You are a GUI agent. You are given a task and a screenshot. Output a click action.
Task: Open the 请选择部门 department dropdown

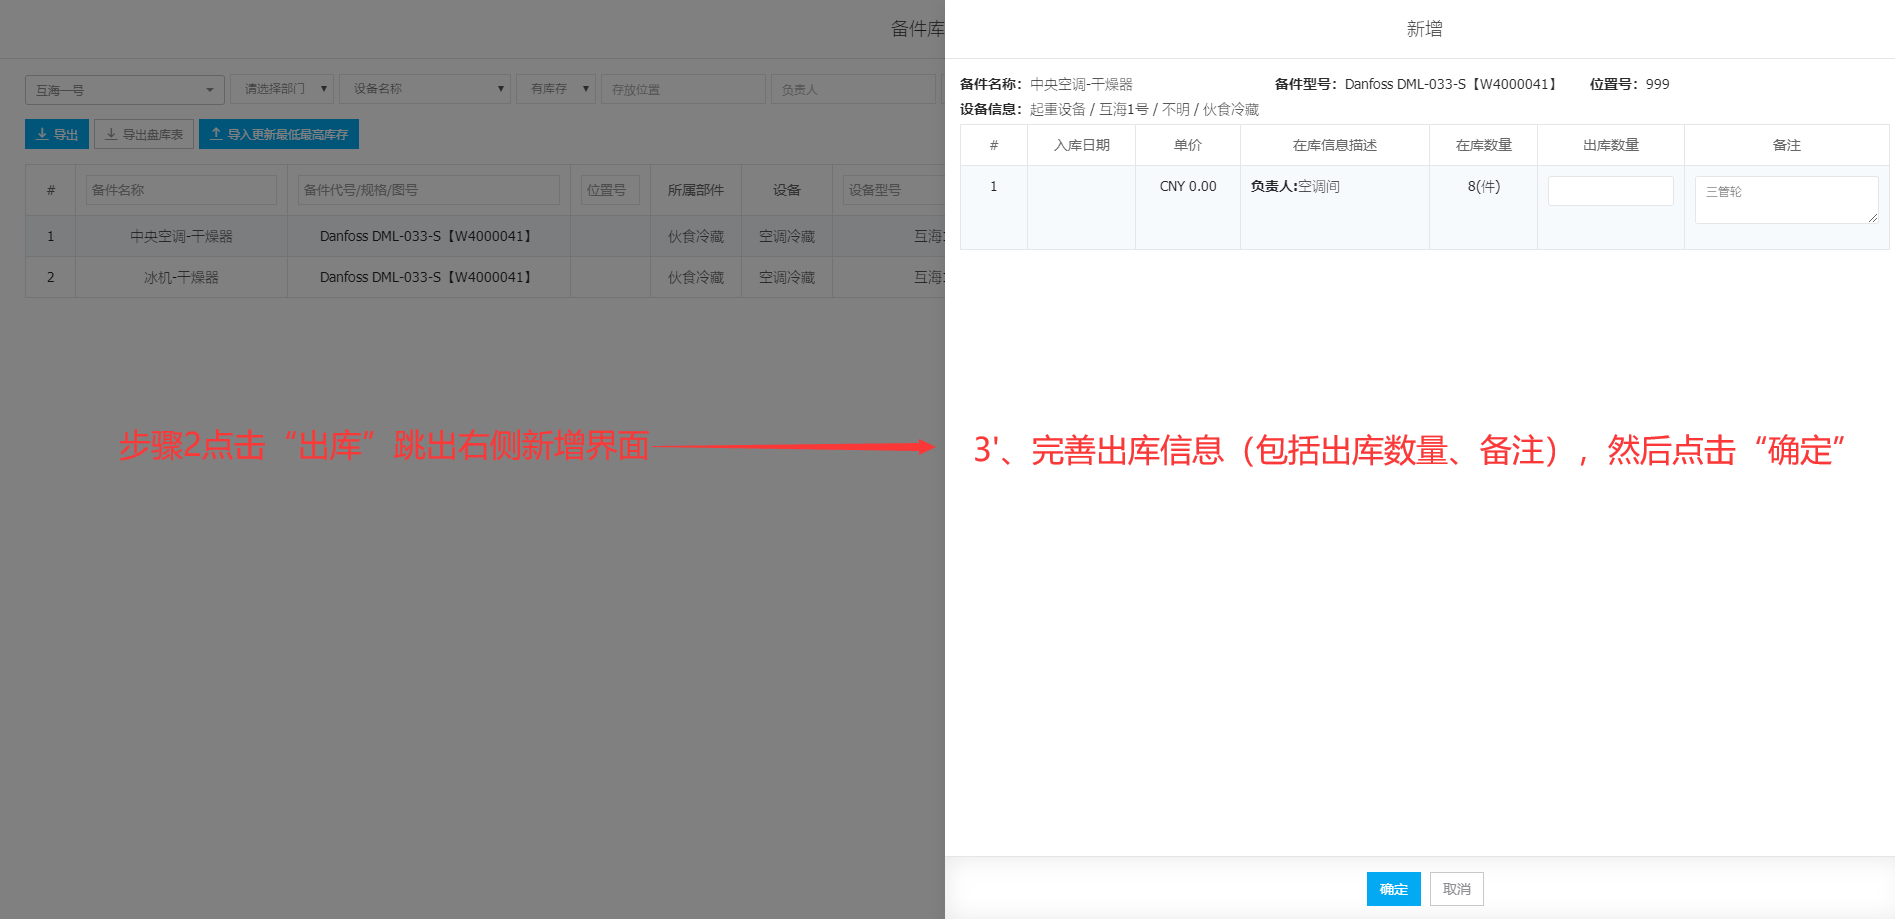282,89
